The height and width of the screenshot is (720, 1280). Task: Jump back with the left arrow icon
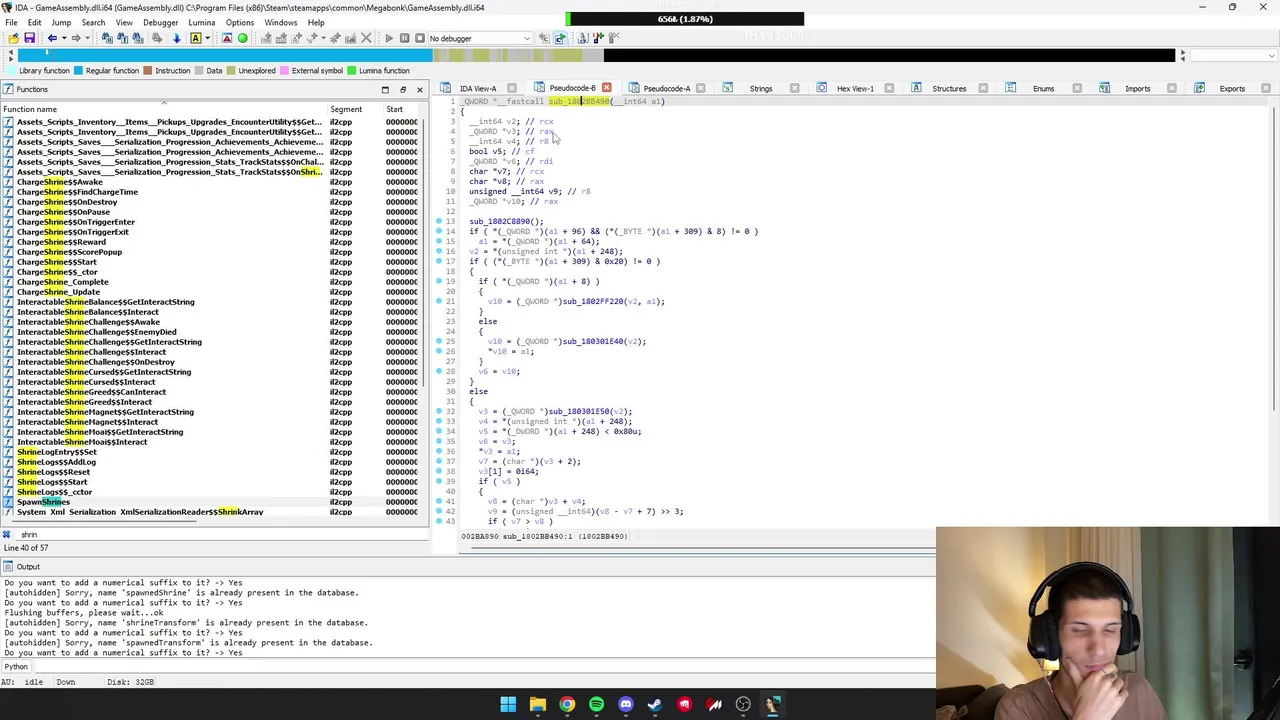point(52,38)
